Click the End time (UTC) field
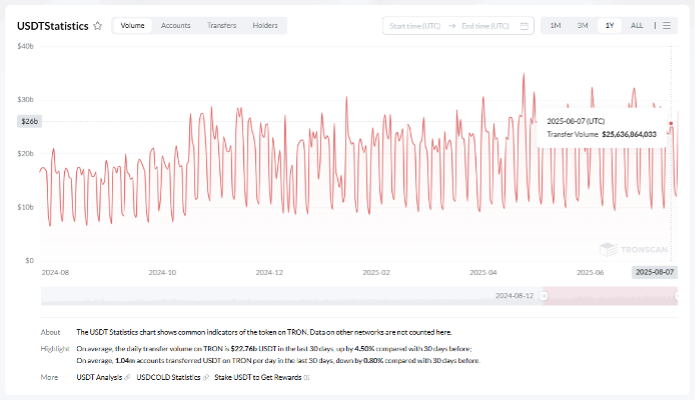The image size is (696, 400). 484,26
